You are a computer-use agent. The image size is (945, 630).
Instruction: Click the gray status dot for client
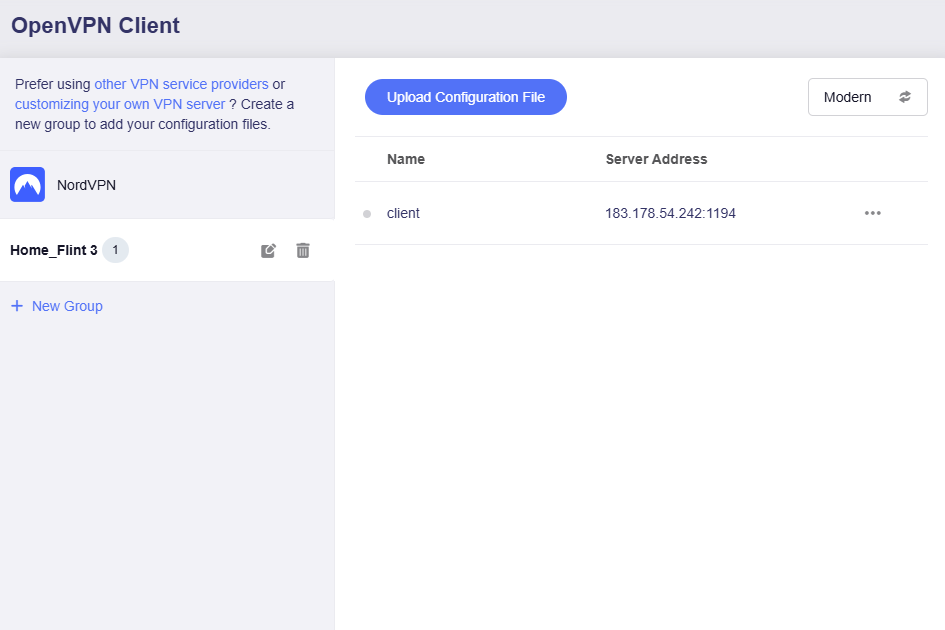click(367, 214)
